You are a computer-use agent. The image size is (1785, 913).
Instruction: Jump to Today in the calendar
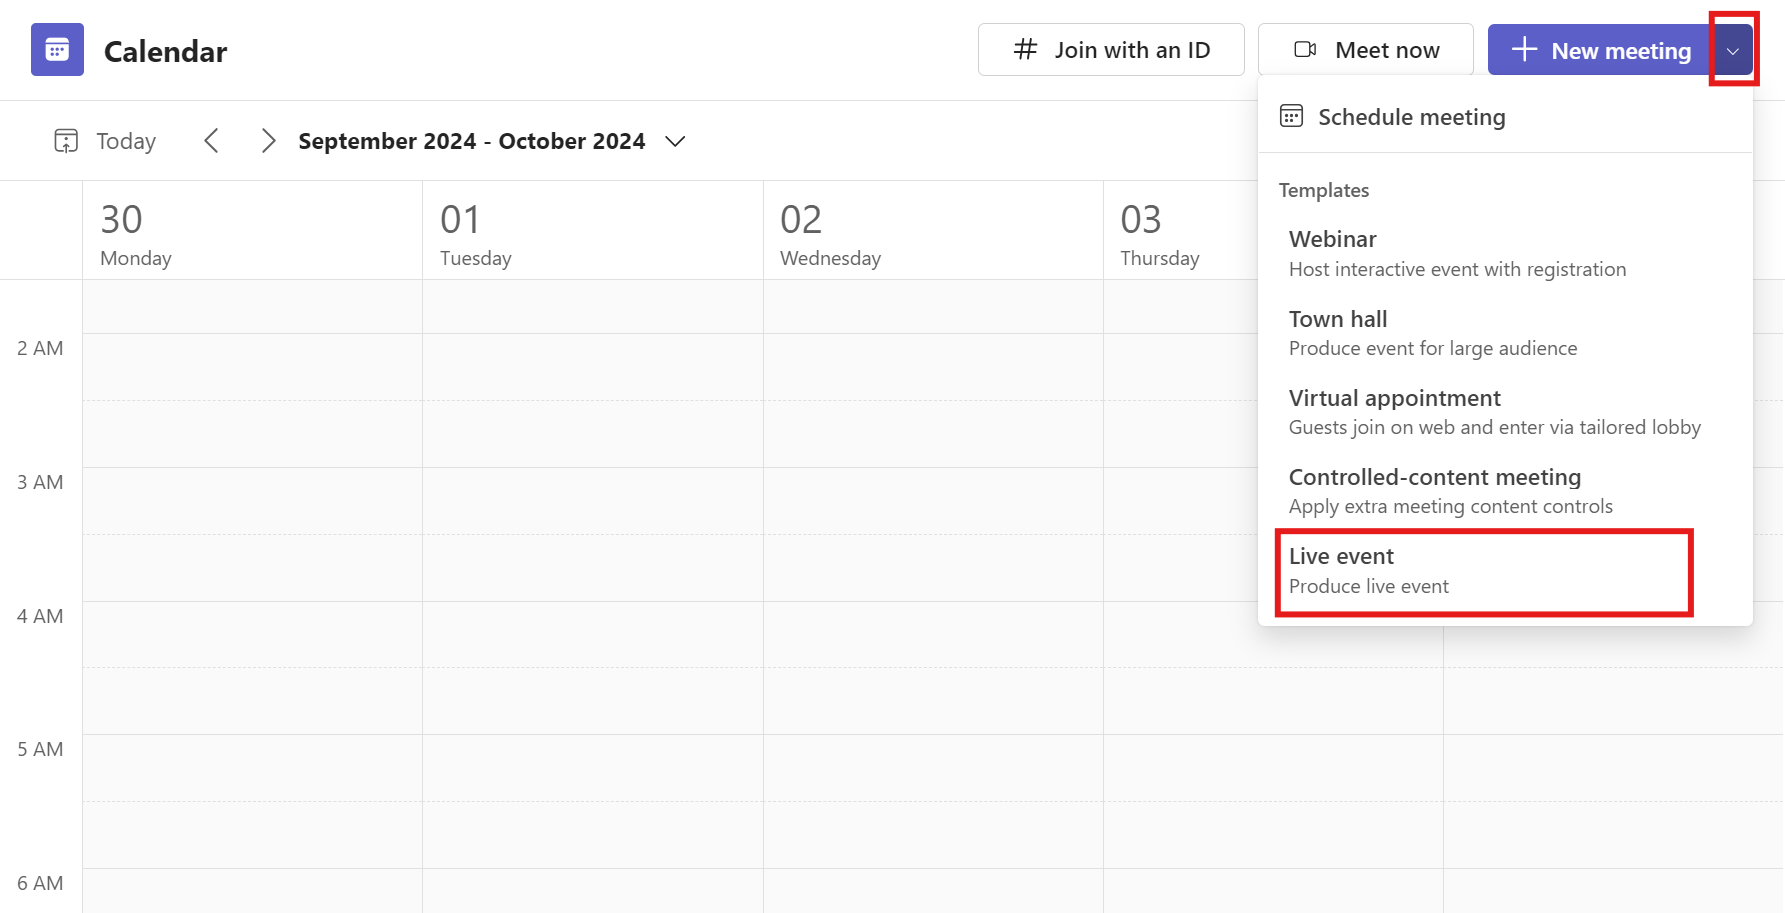(105, 141)
